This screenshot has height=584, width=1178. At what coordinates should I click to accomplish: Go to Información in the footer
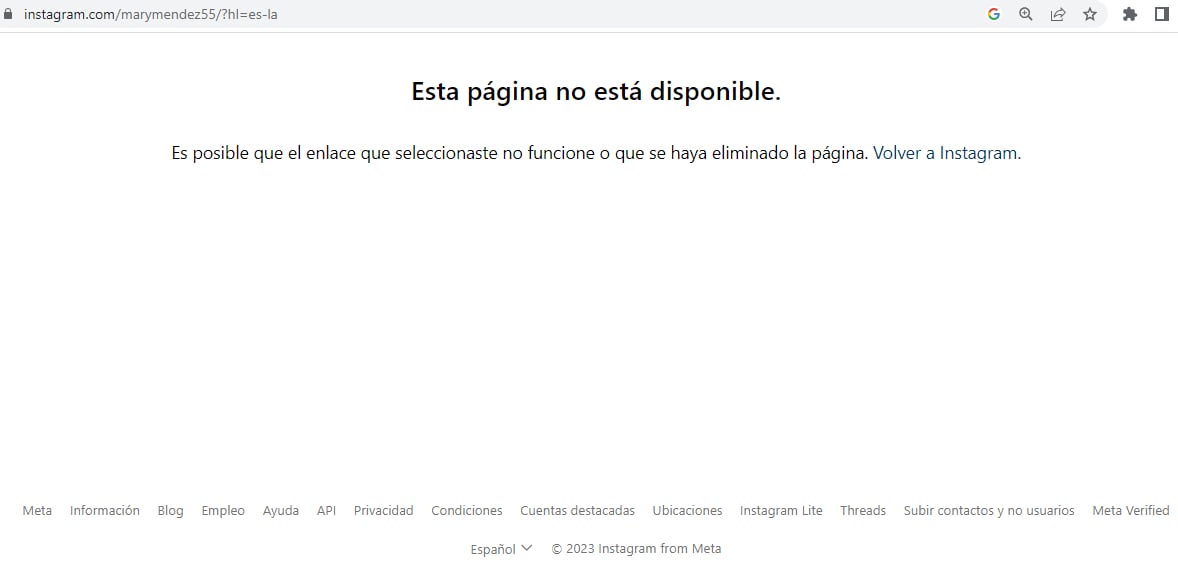click(105, 510)
